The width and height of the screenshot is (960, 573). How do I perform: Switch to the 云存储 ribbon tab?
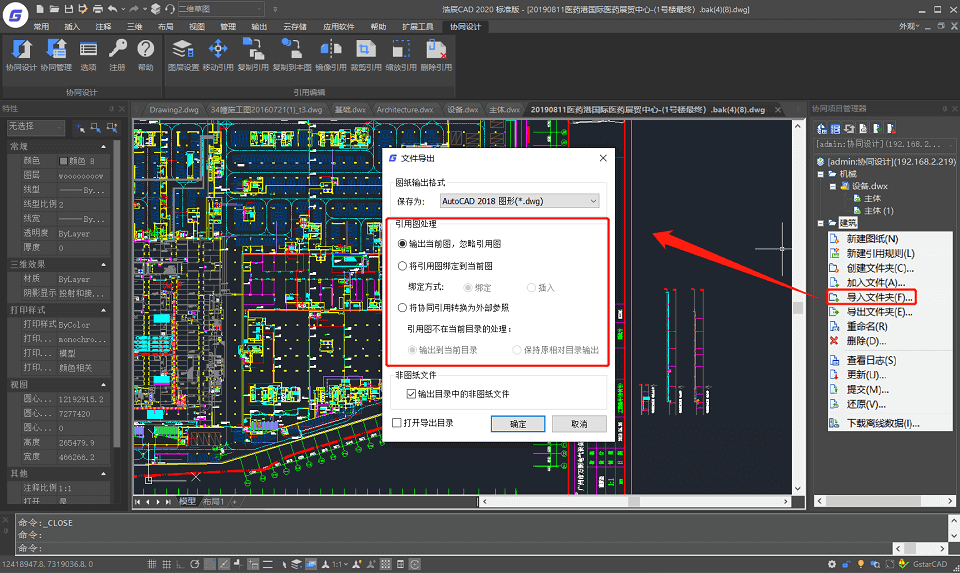295,26
